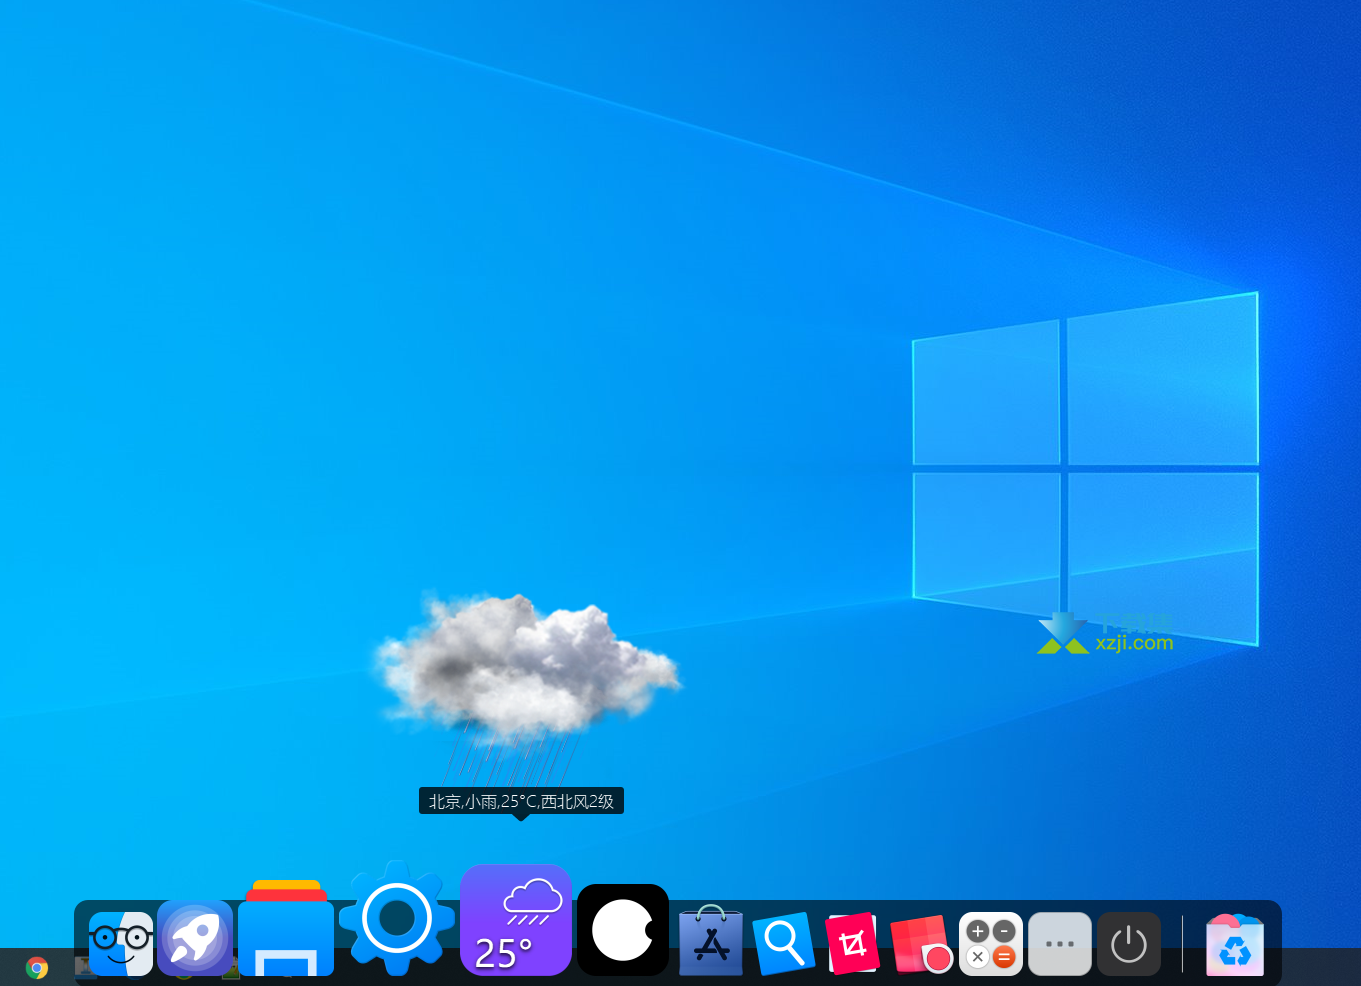Click the power button icon
Image resolution: width=1361 pixels, height=986 pixels.
click(x=1129, y=944)
